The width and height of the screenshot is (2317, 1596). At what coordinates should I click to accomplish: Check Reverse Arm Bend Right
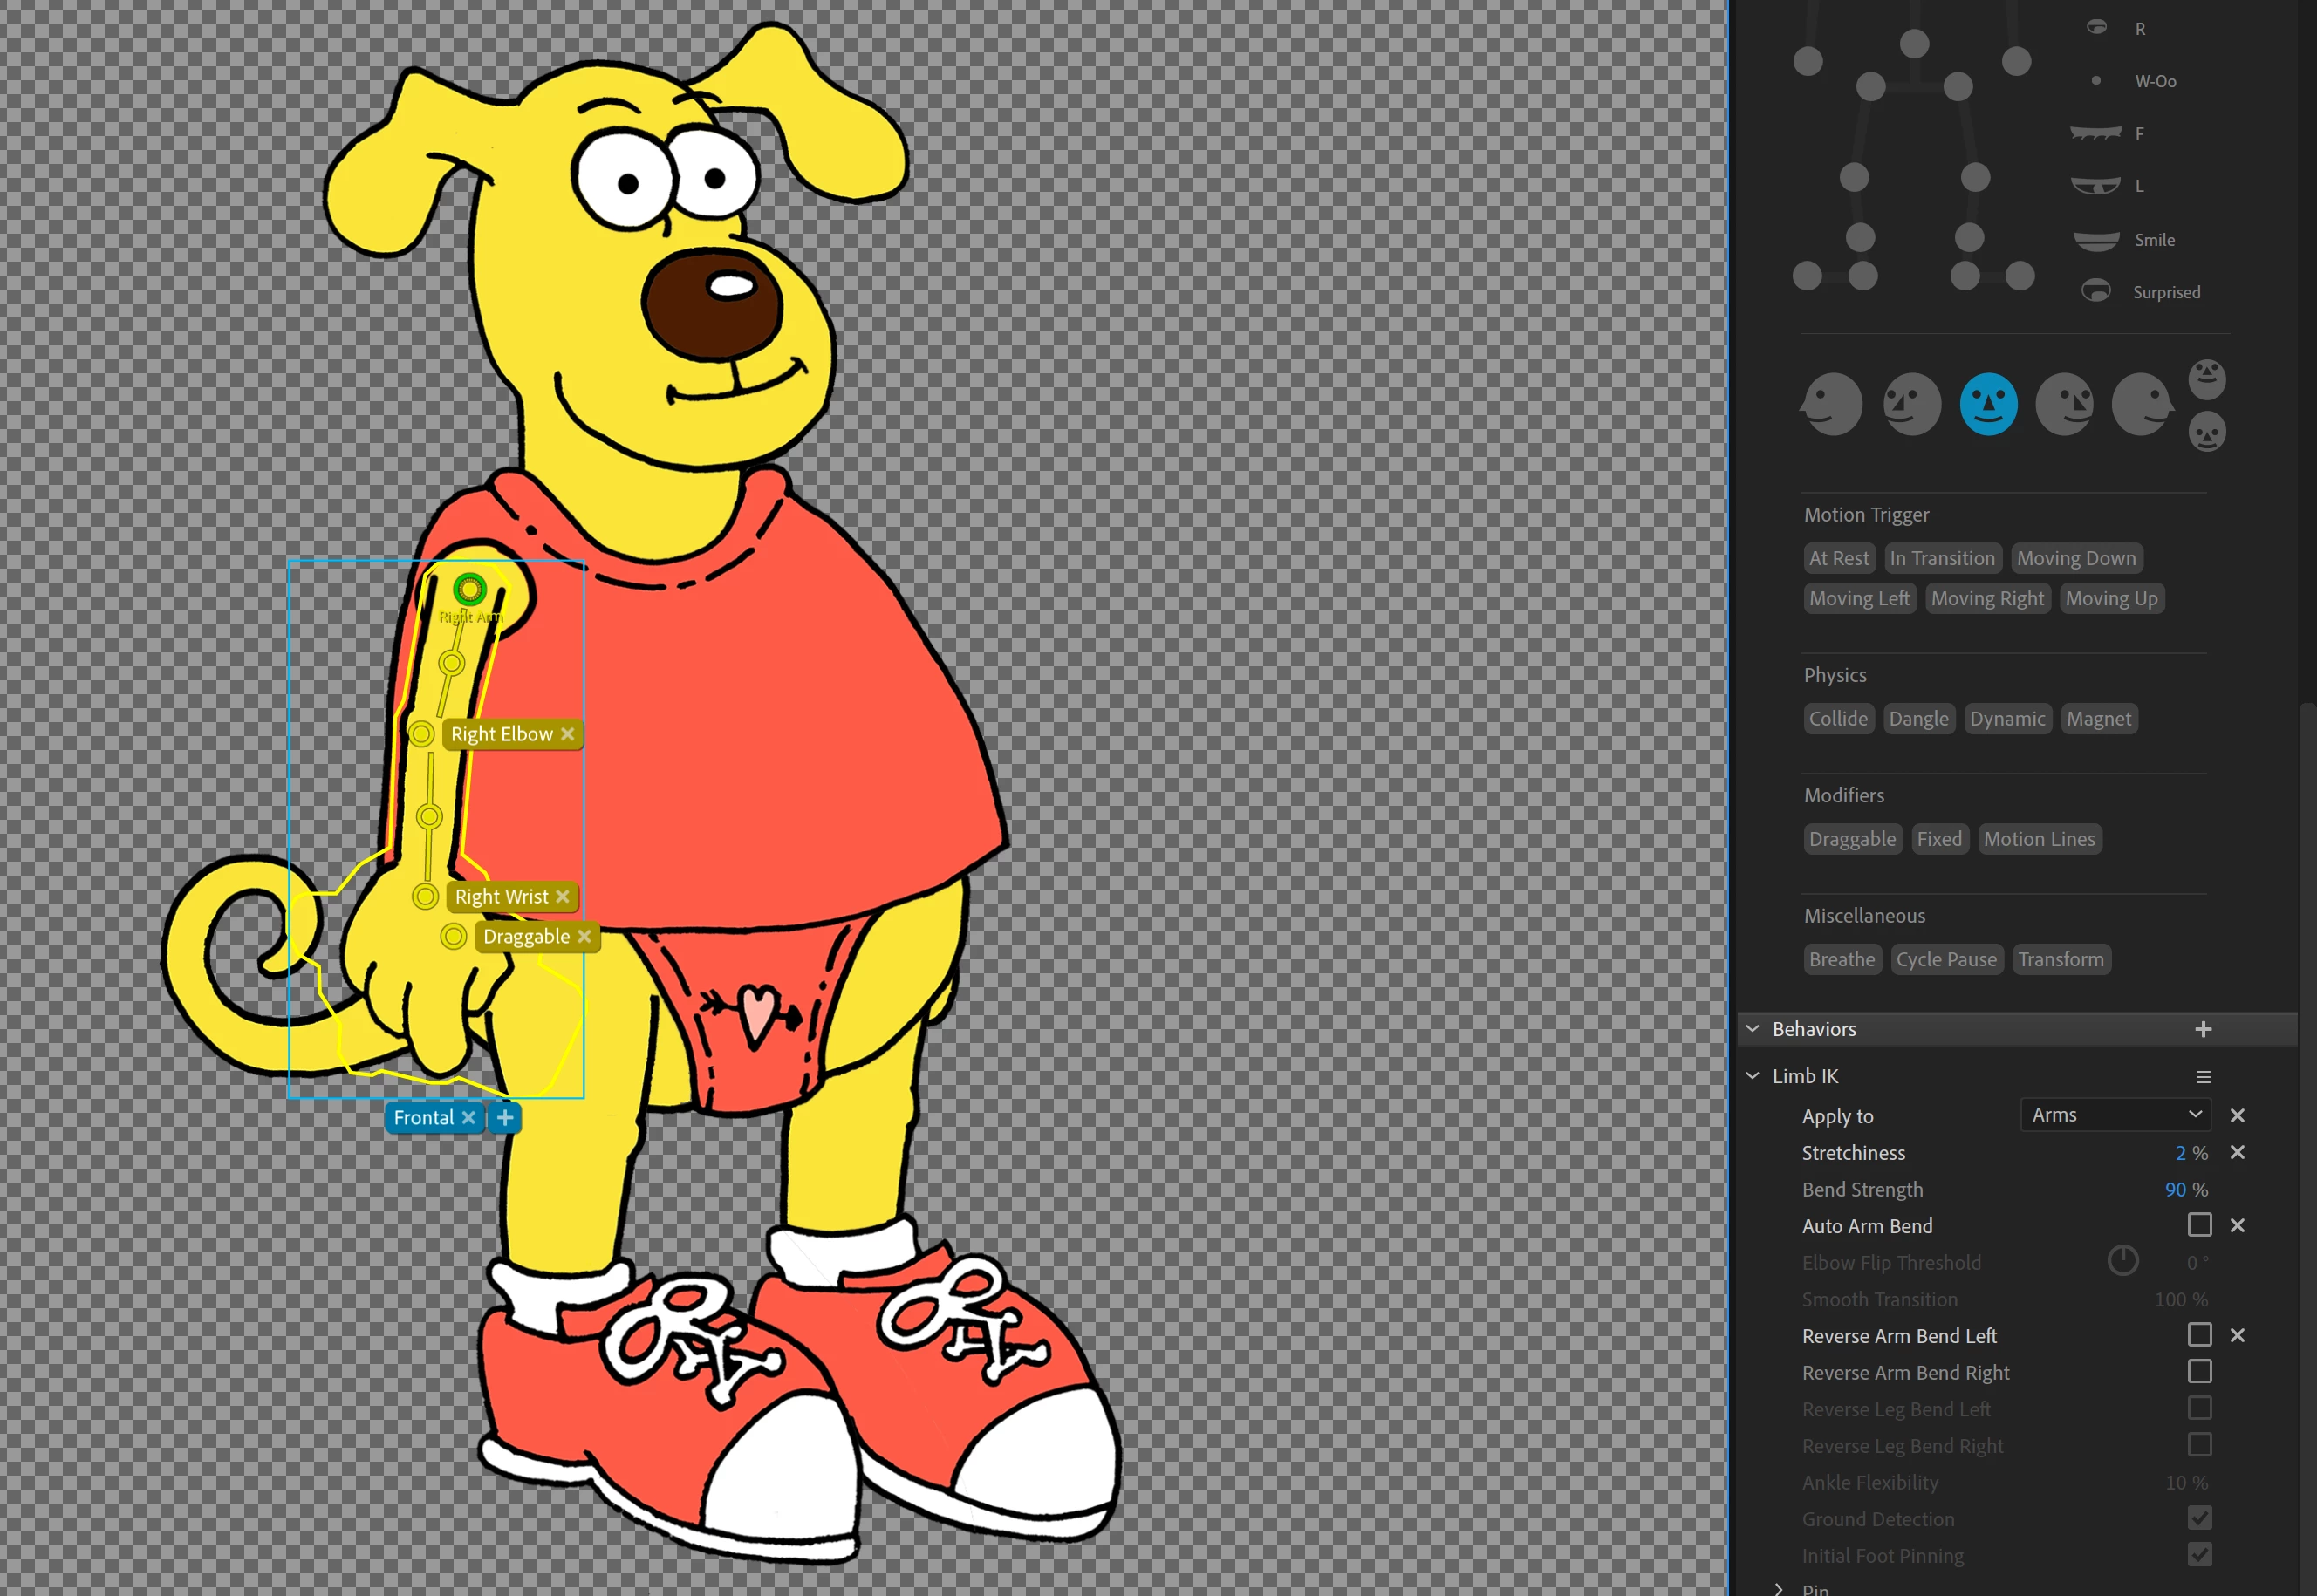tap(2199, 1372)
